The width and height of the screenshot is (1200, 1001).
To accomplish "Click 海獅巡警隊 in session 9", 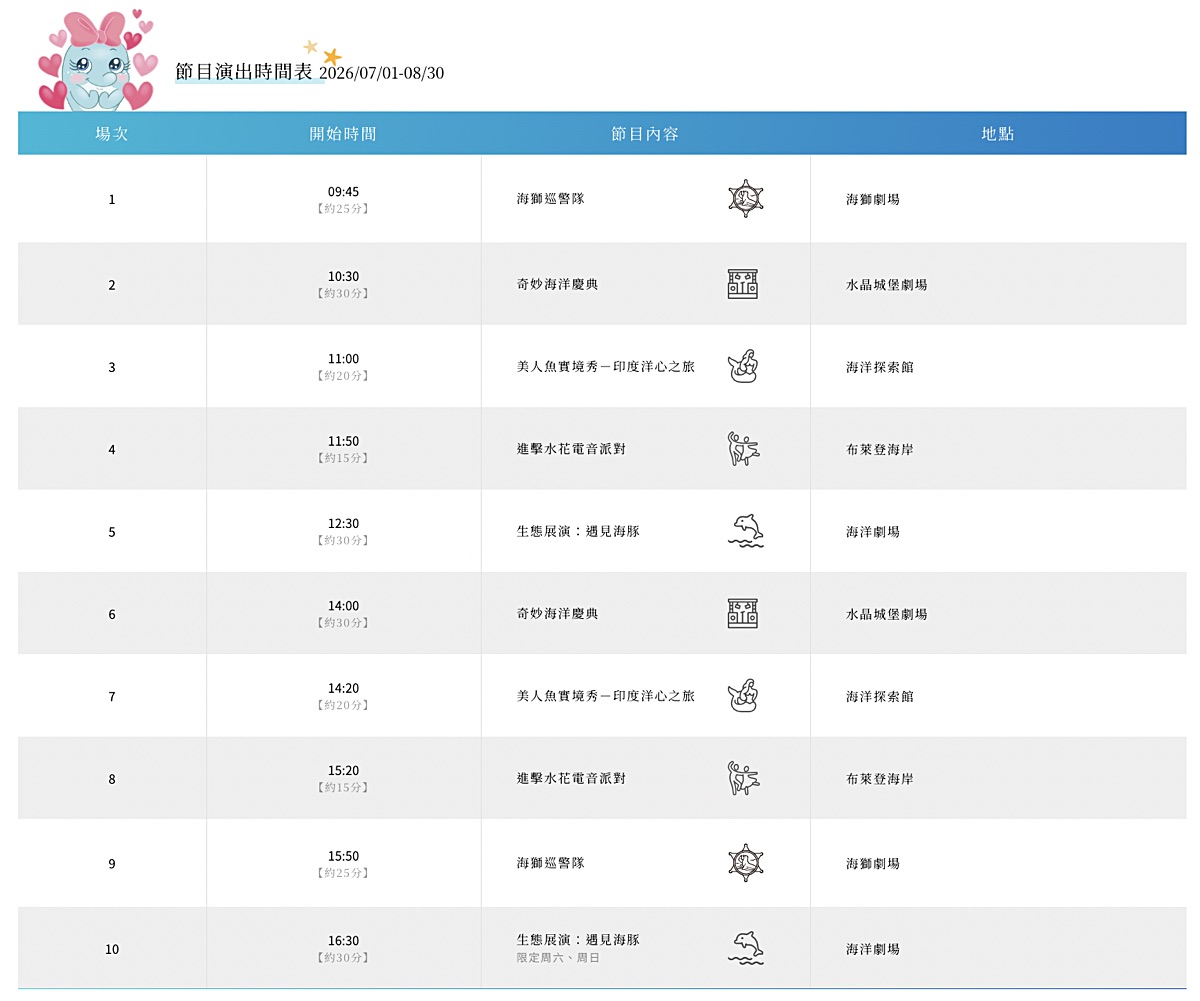I will click(x=551, y=863).
